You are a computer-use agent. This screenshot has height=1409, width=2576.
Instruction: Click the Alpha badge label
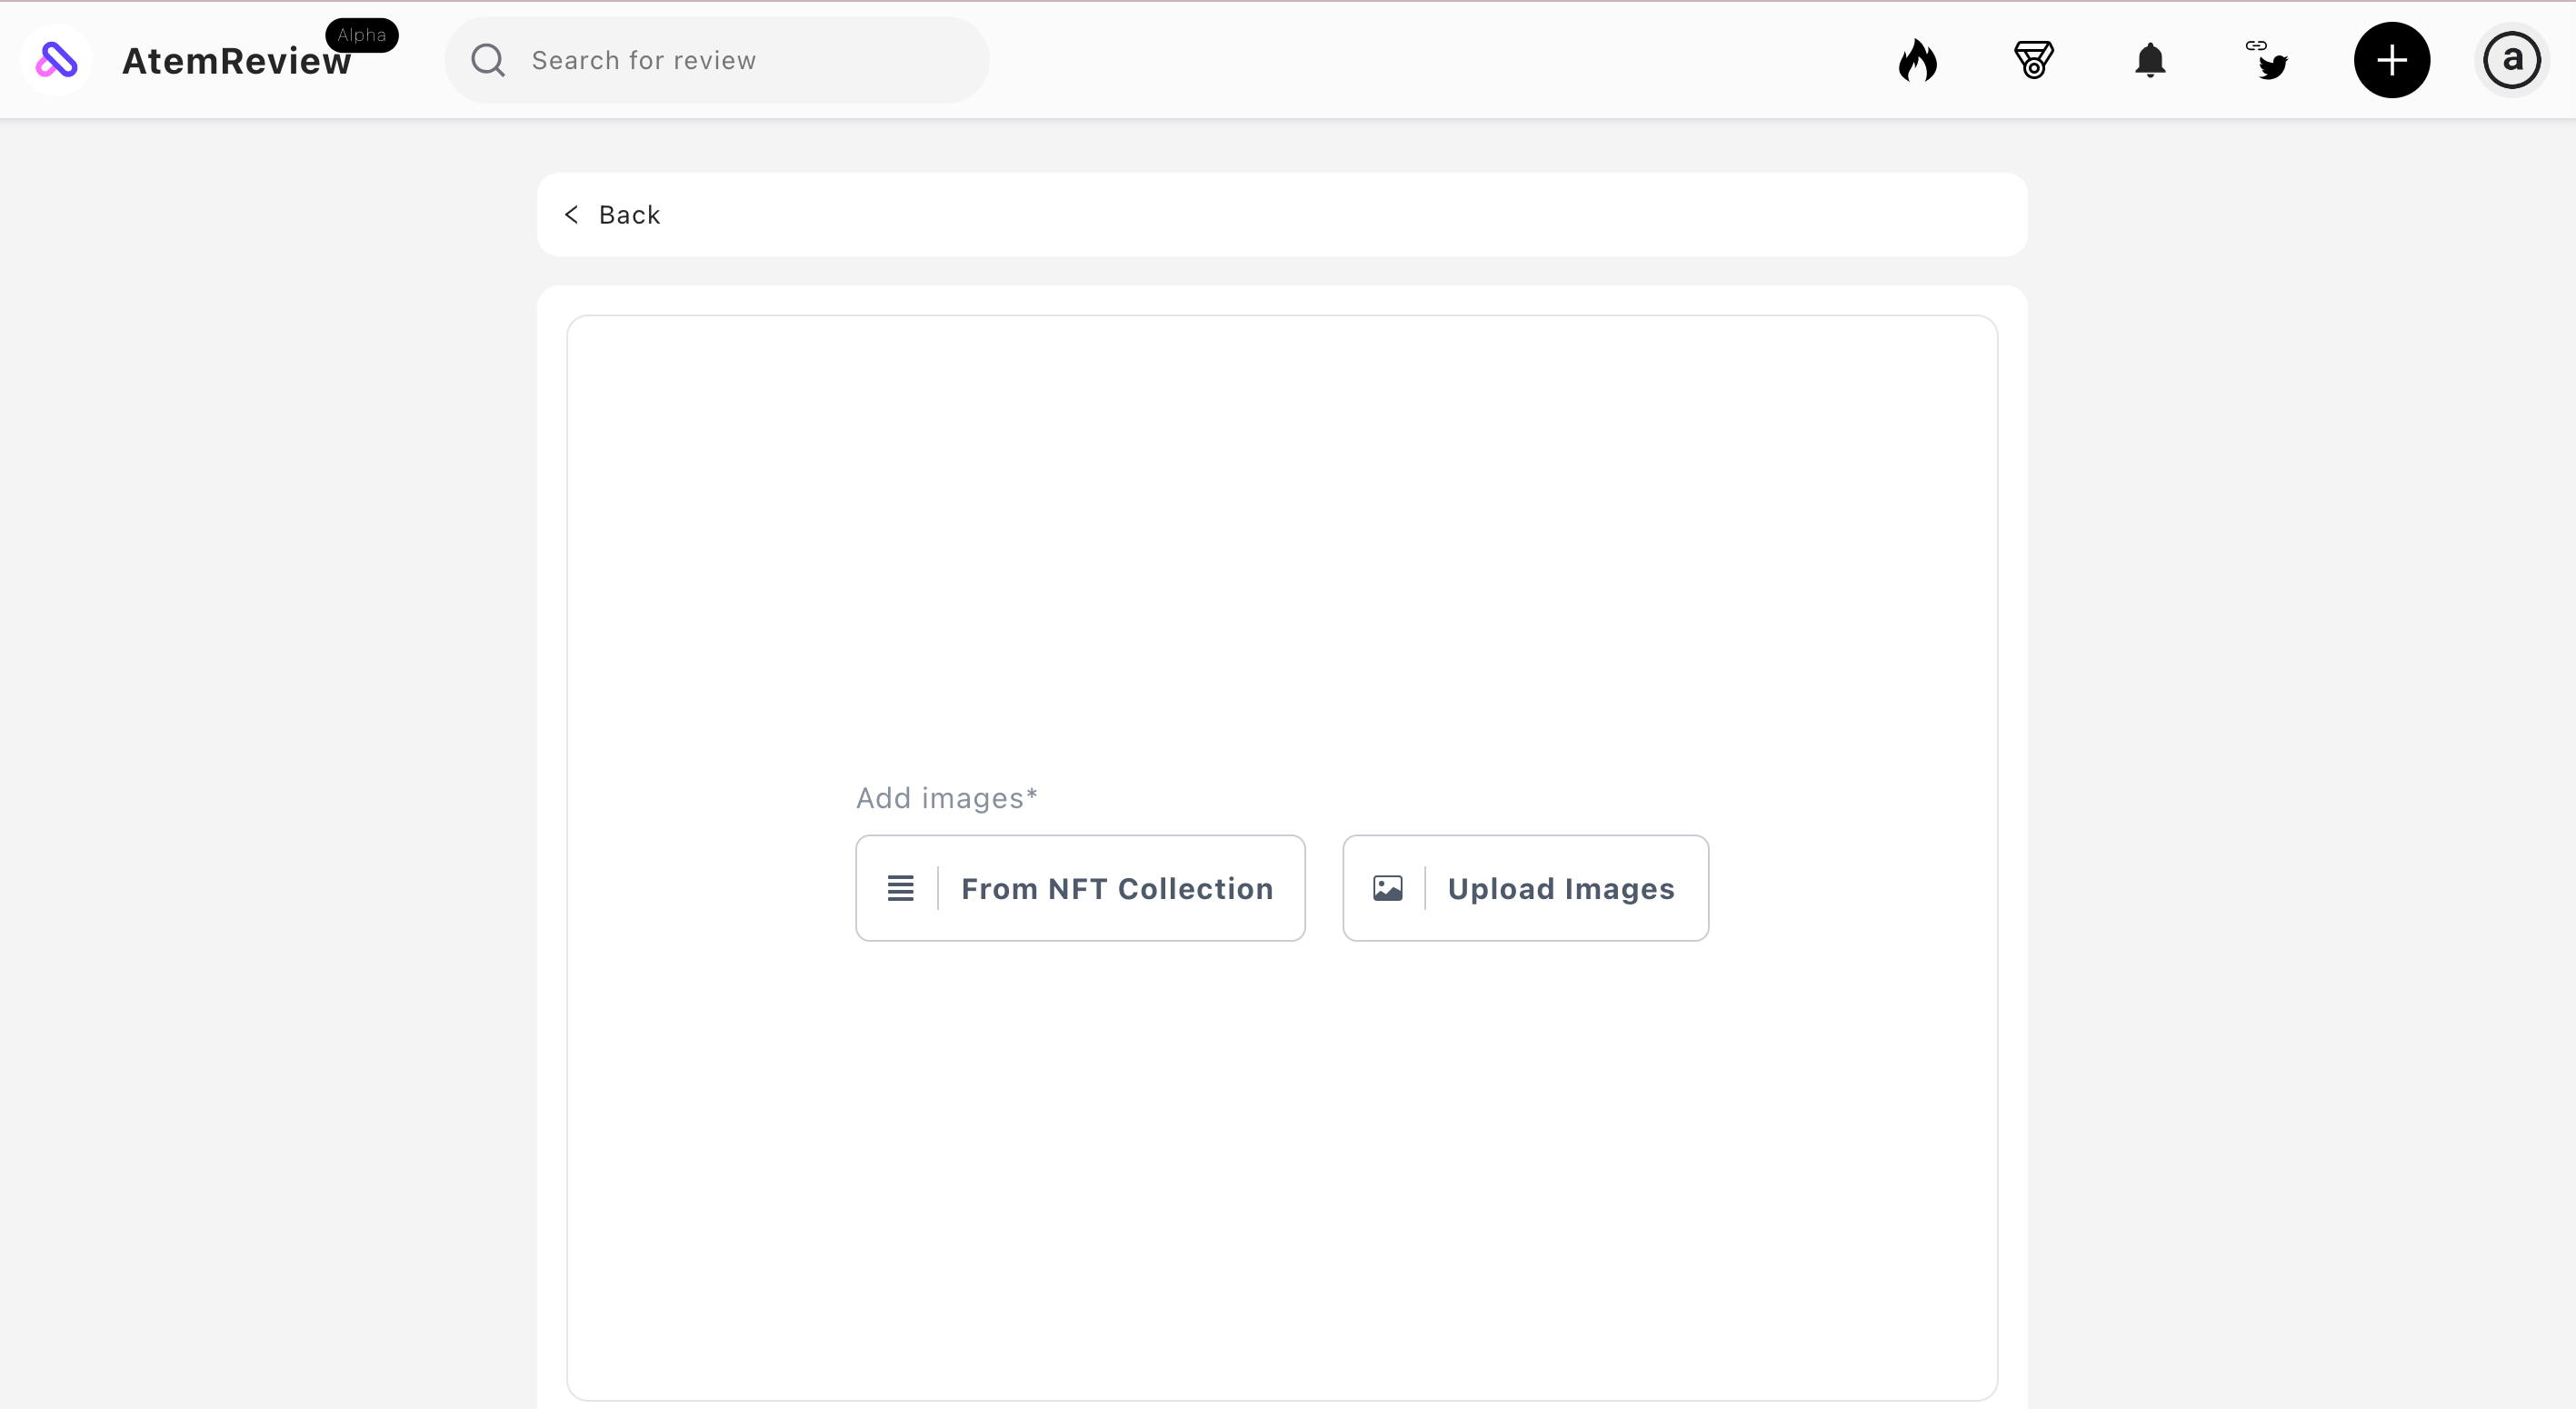tap(361, 35)
